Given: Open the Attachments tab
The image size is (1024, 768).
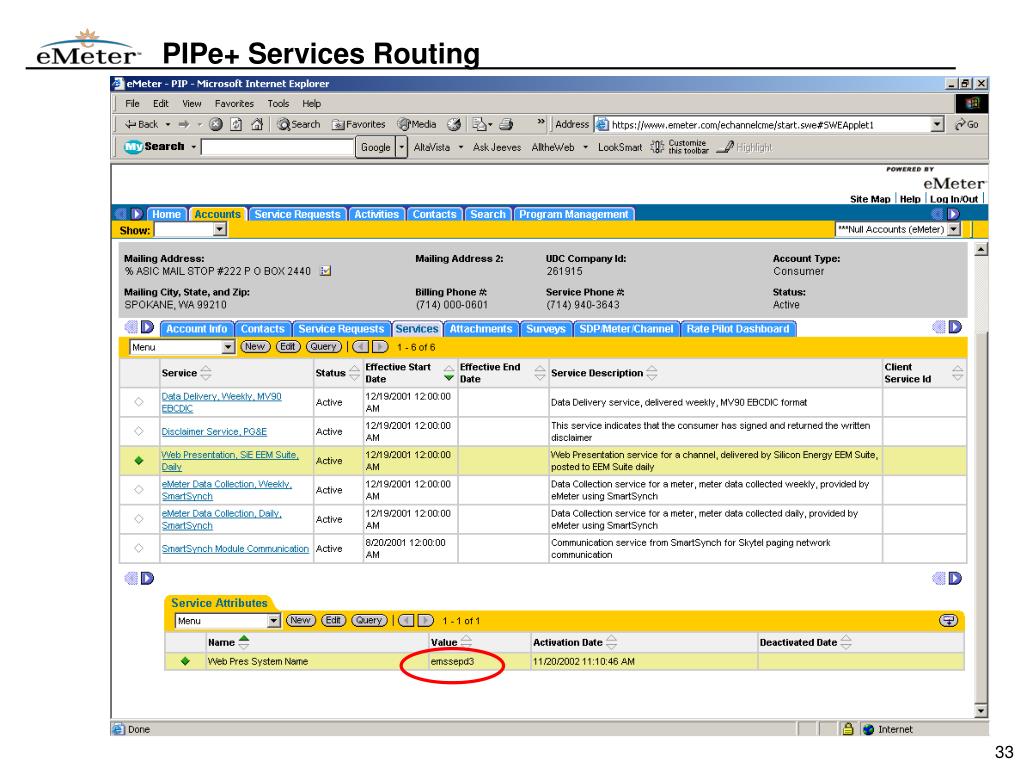Looking at the screenshot, I should click(x=481, y=328).
